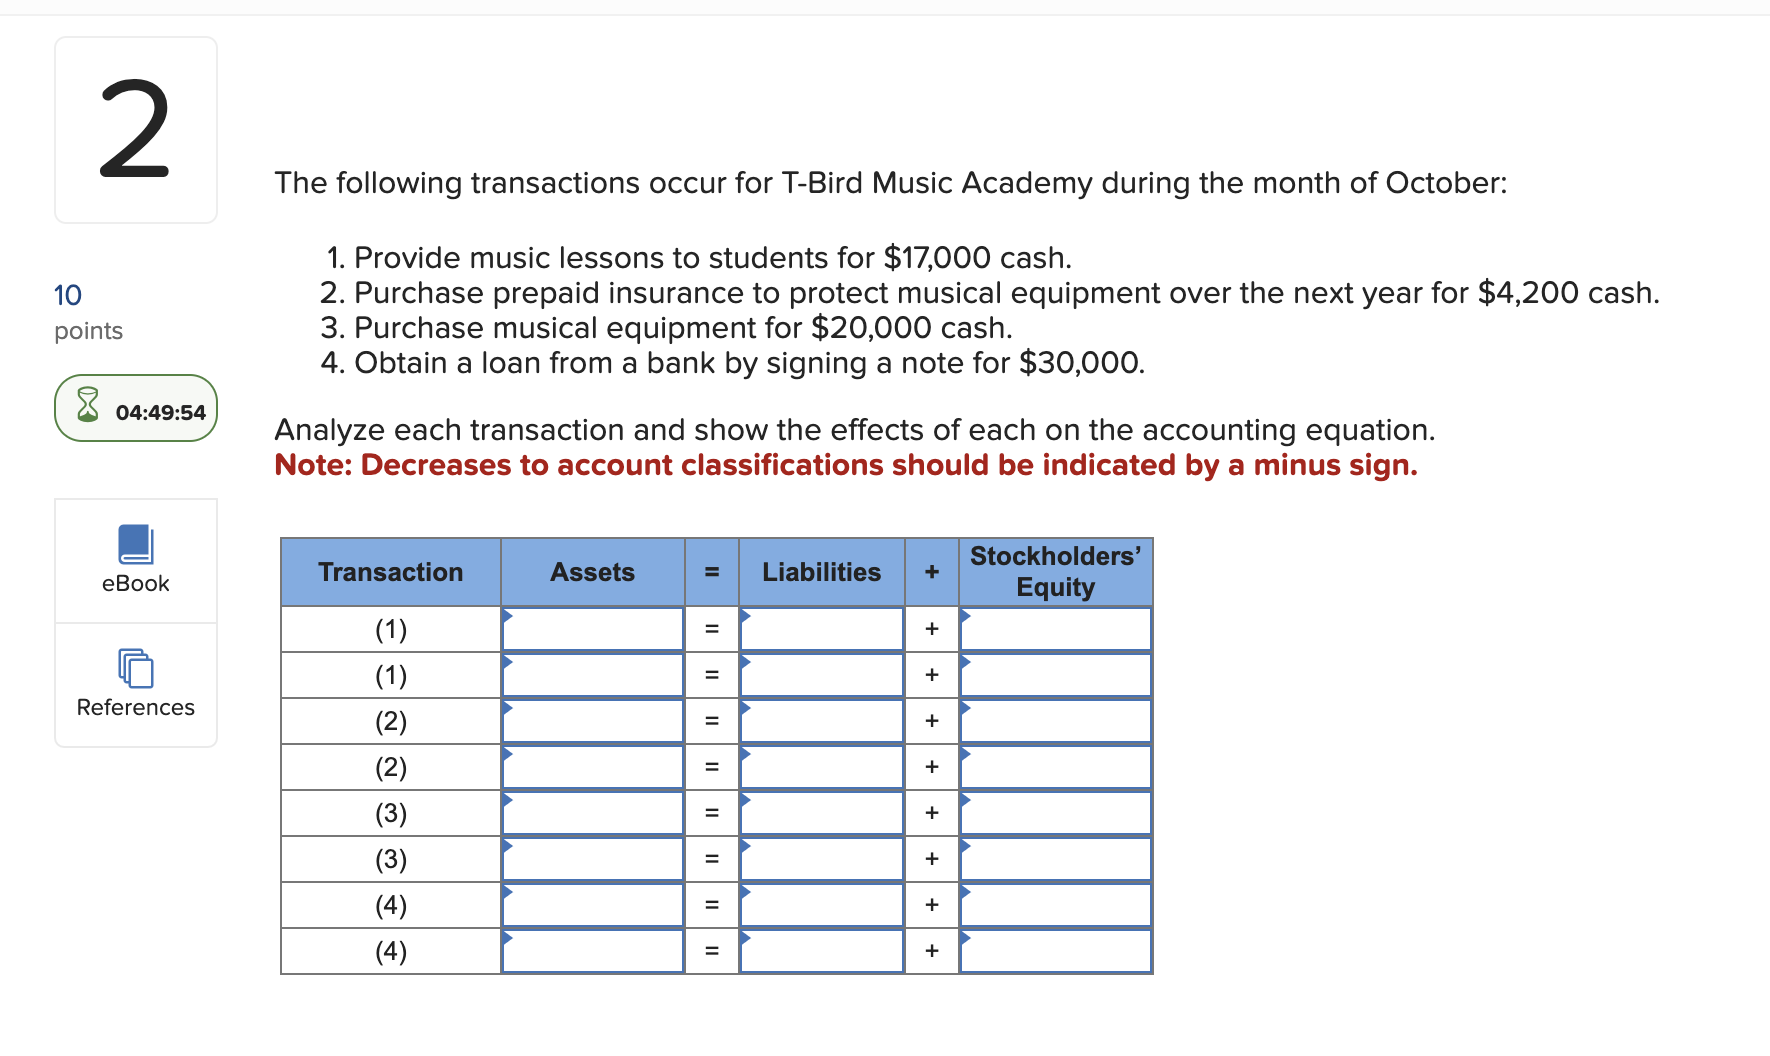Image resolution: width=1770 pixels, height=1056 pixels.
Task: Click the 10 points label
Action: click(67, 295)
